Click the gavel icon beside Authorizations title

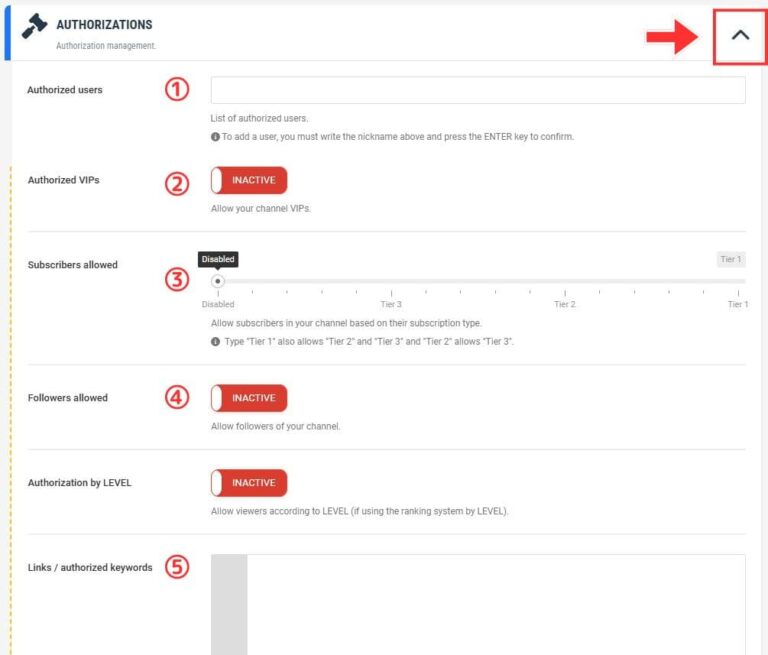coord(33,27)
